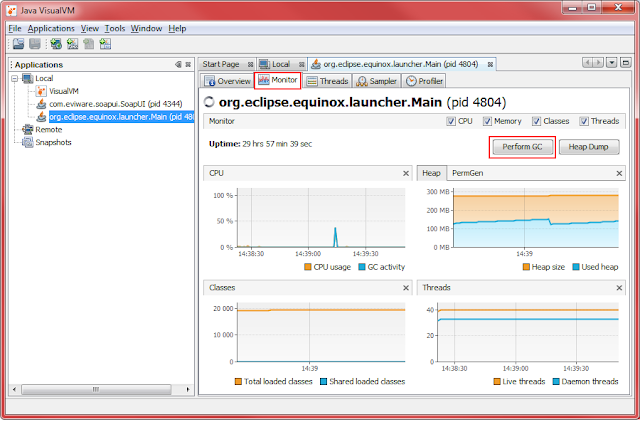Click the disabled Save toolbar icon
This screenshot has height=427, width=640.
tap(35, 44)
